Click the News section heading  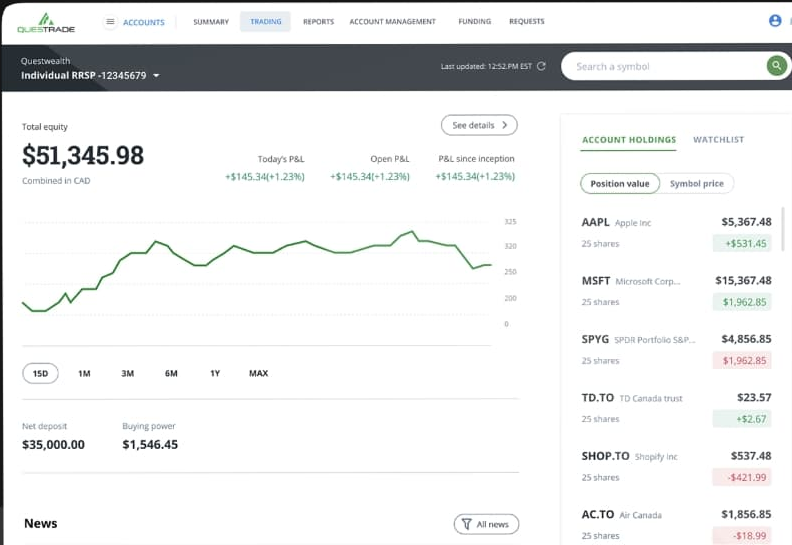click(41, 524)
